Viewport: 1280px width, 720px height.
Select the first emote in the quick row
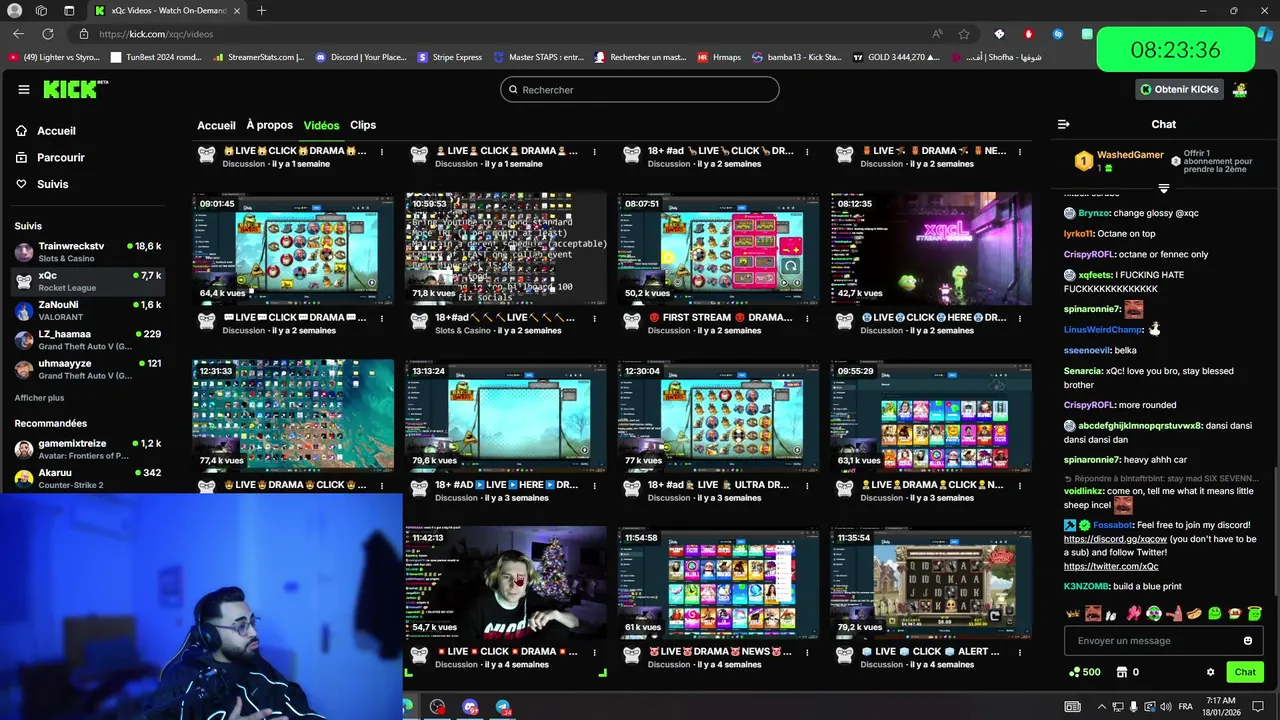[x=1074, y=613]
